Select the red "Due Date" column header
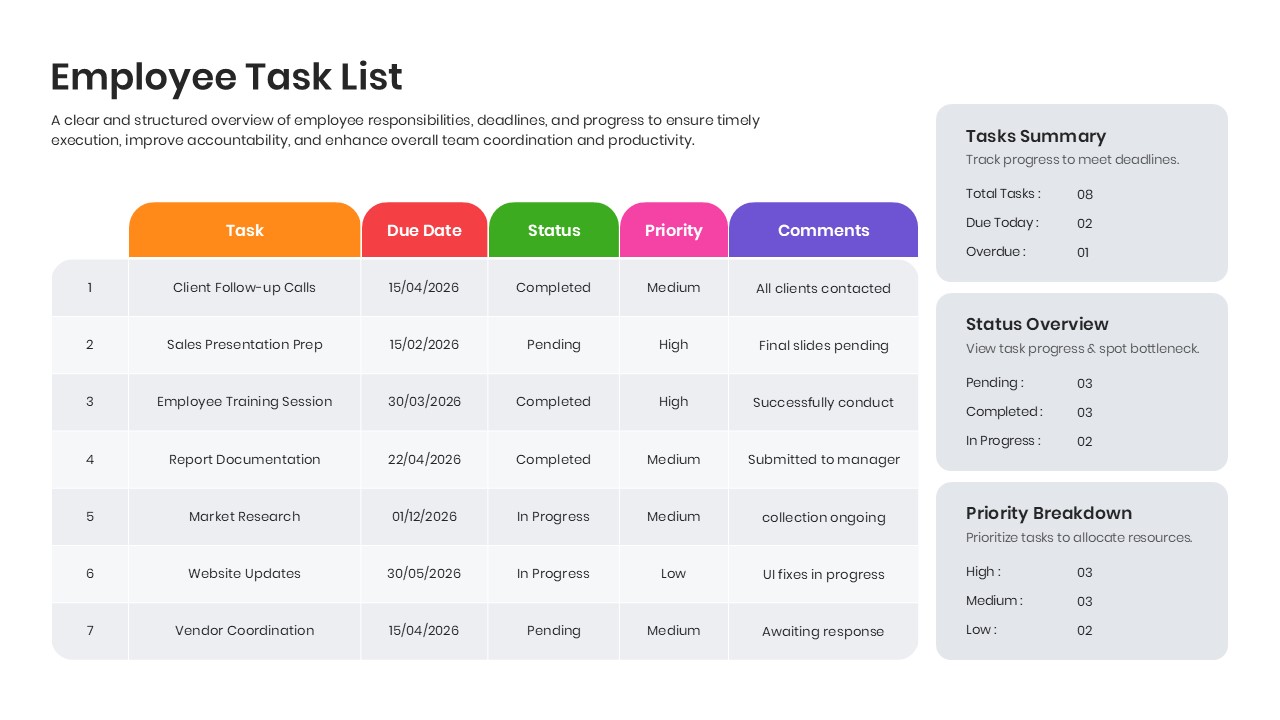 (x=424, y=230)
